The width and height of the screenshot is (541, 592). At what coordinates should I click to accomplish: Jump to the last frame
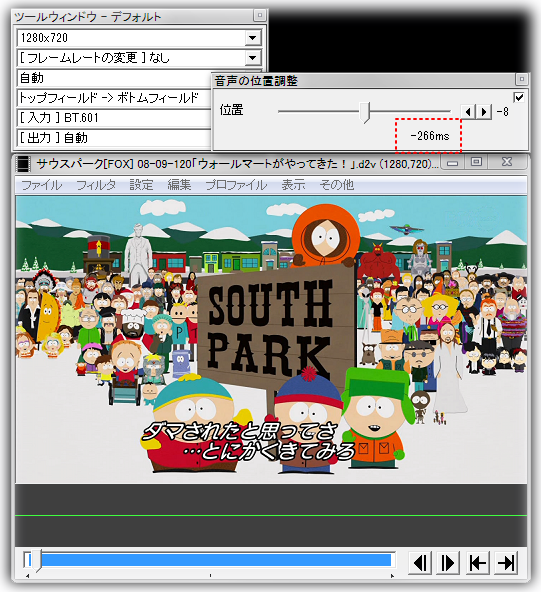[506, 563]
